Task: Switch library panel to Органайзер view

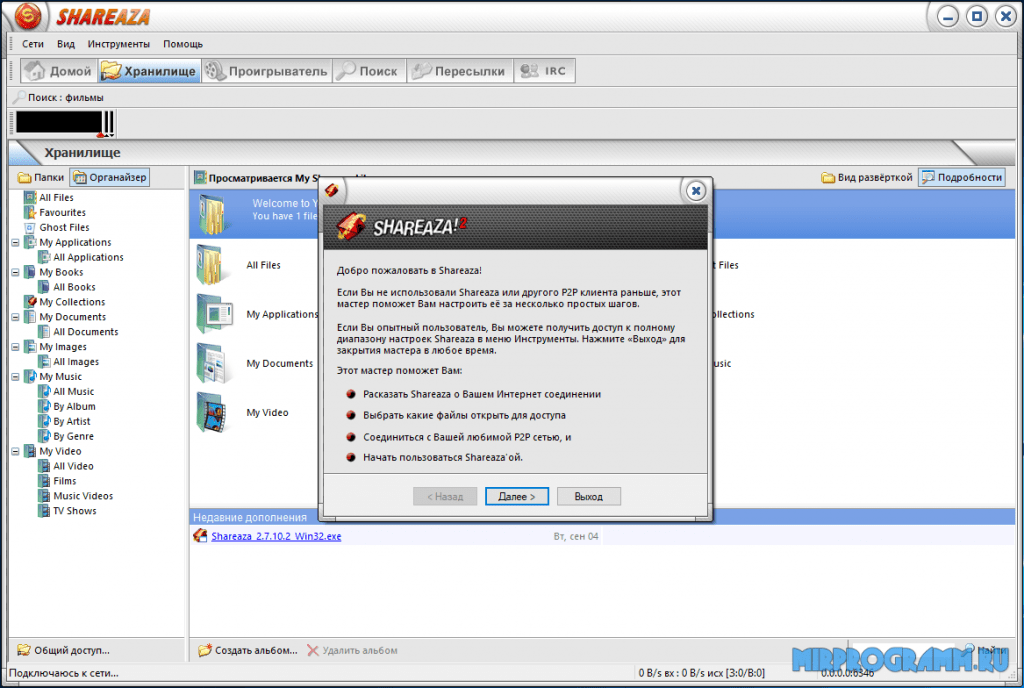Action: pyautogui.click(x=110, y=177)
